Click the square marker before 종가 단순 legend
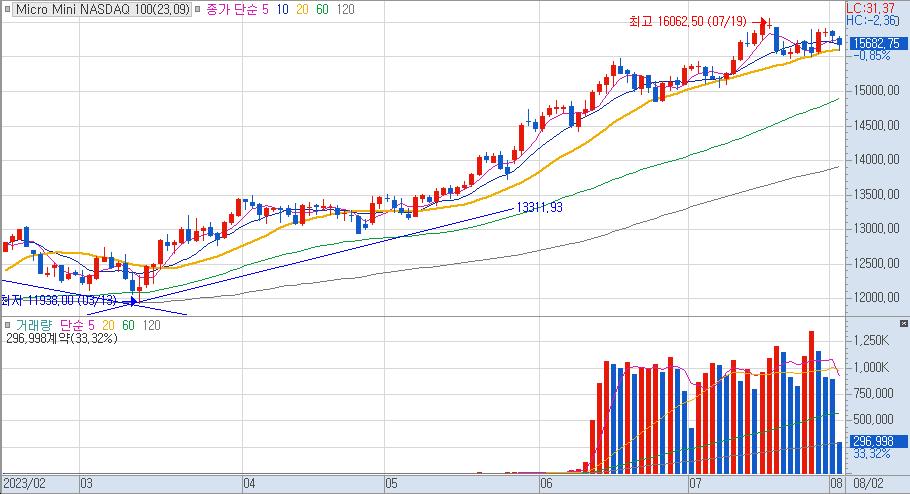 (198, 10)
